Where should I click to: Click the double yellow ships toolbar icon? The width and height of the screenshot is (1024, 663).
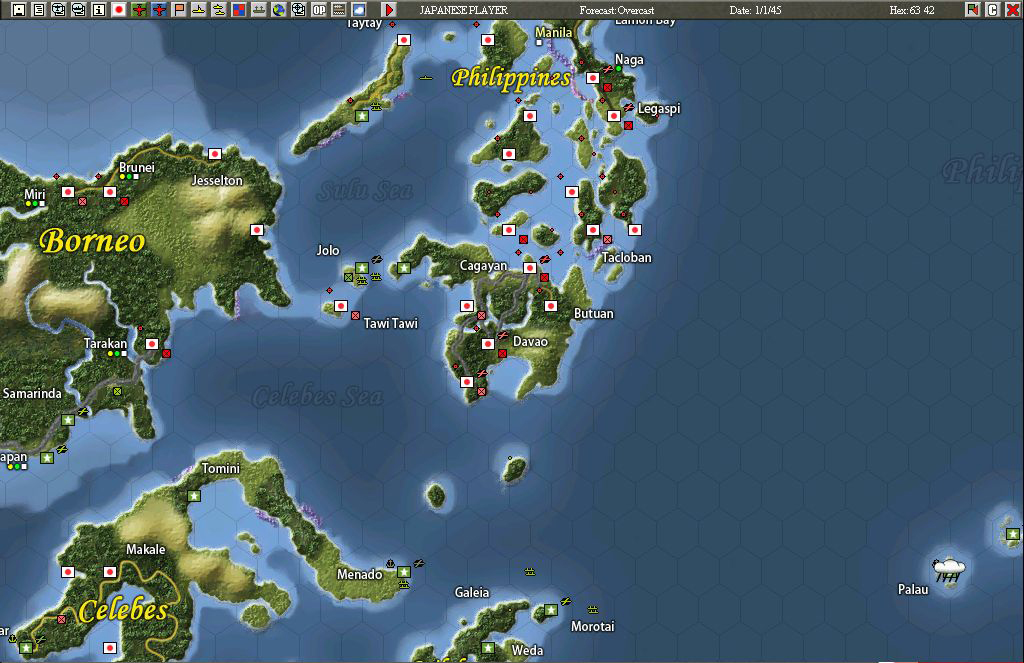[x=219, y=10]
